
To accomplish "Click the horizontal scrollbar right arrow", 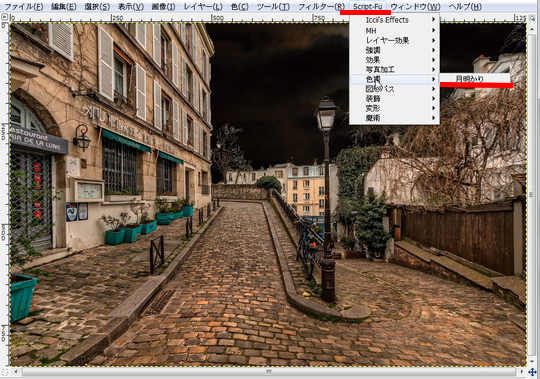I will (x=522, y=372).
